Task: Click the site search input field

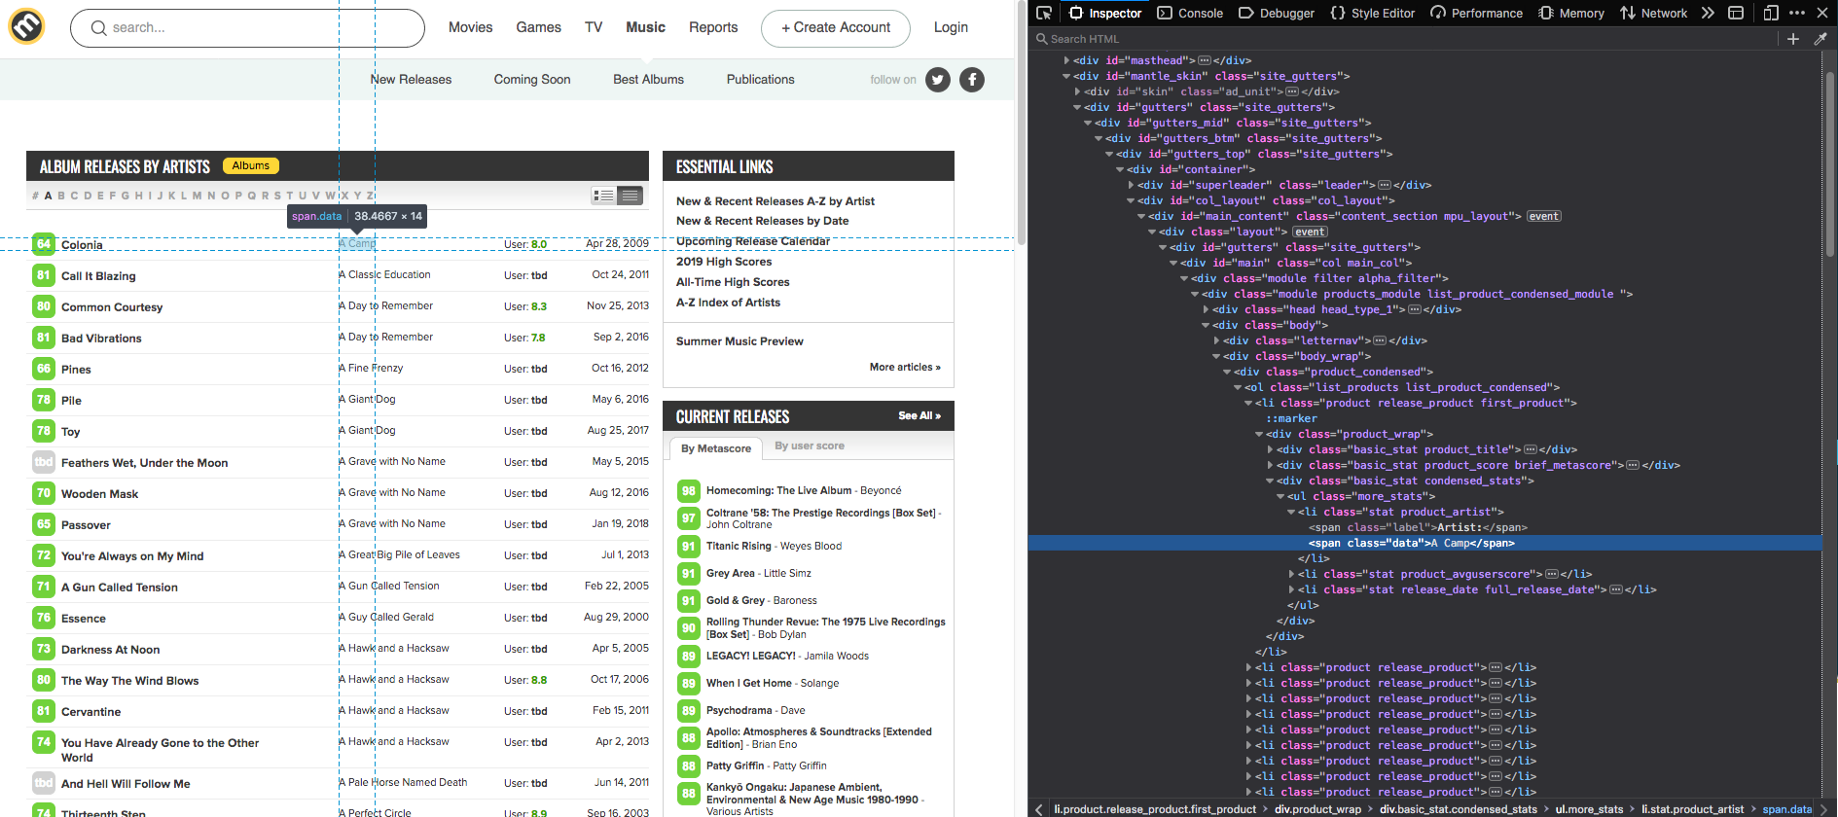Action: pos(247,28)
